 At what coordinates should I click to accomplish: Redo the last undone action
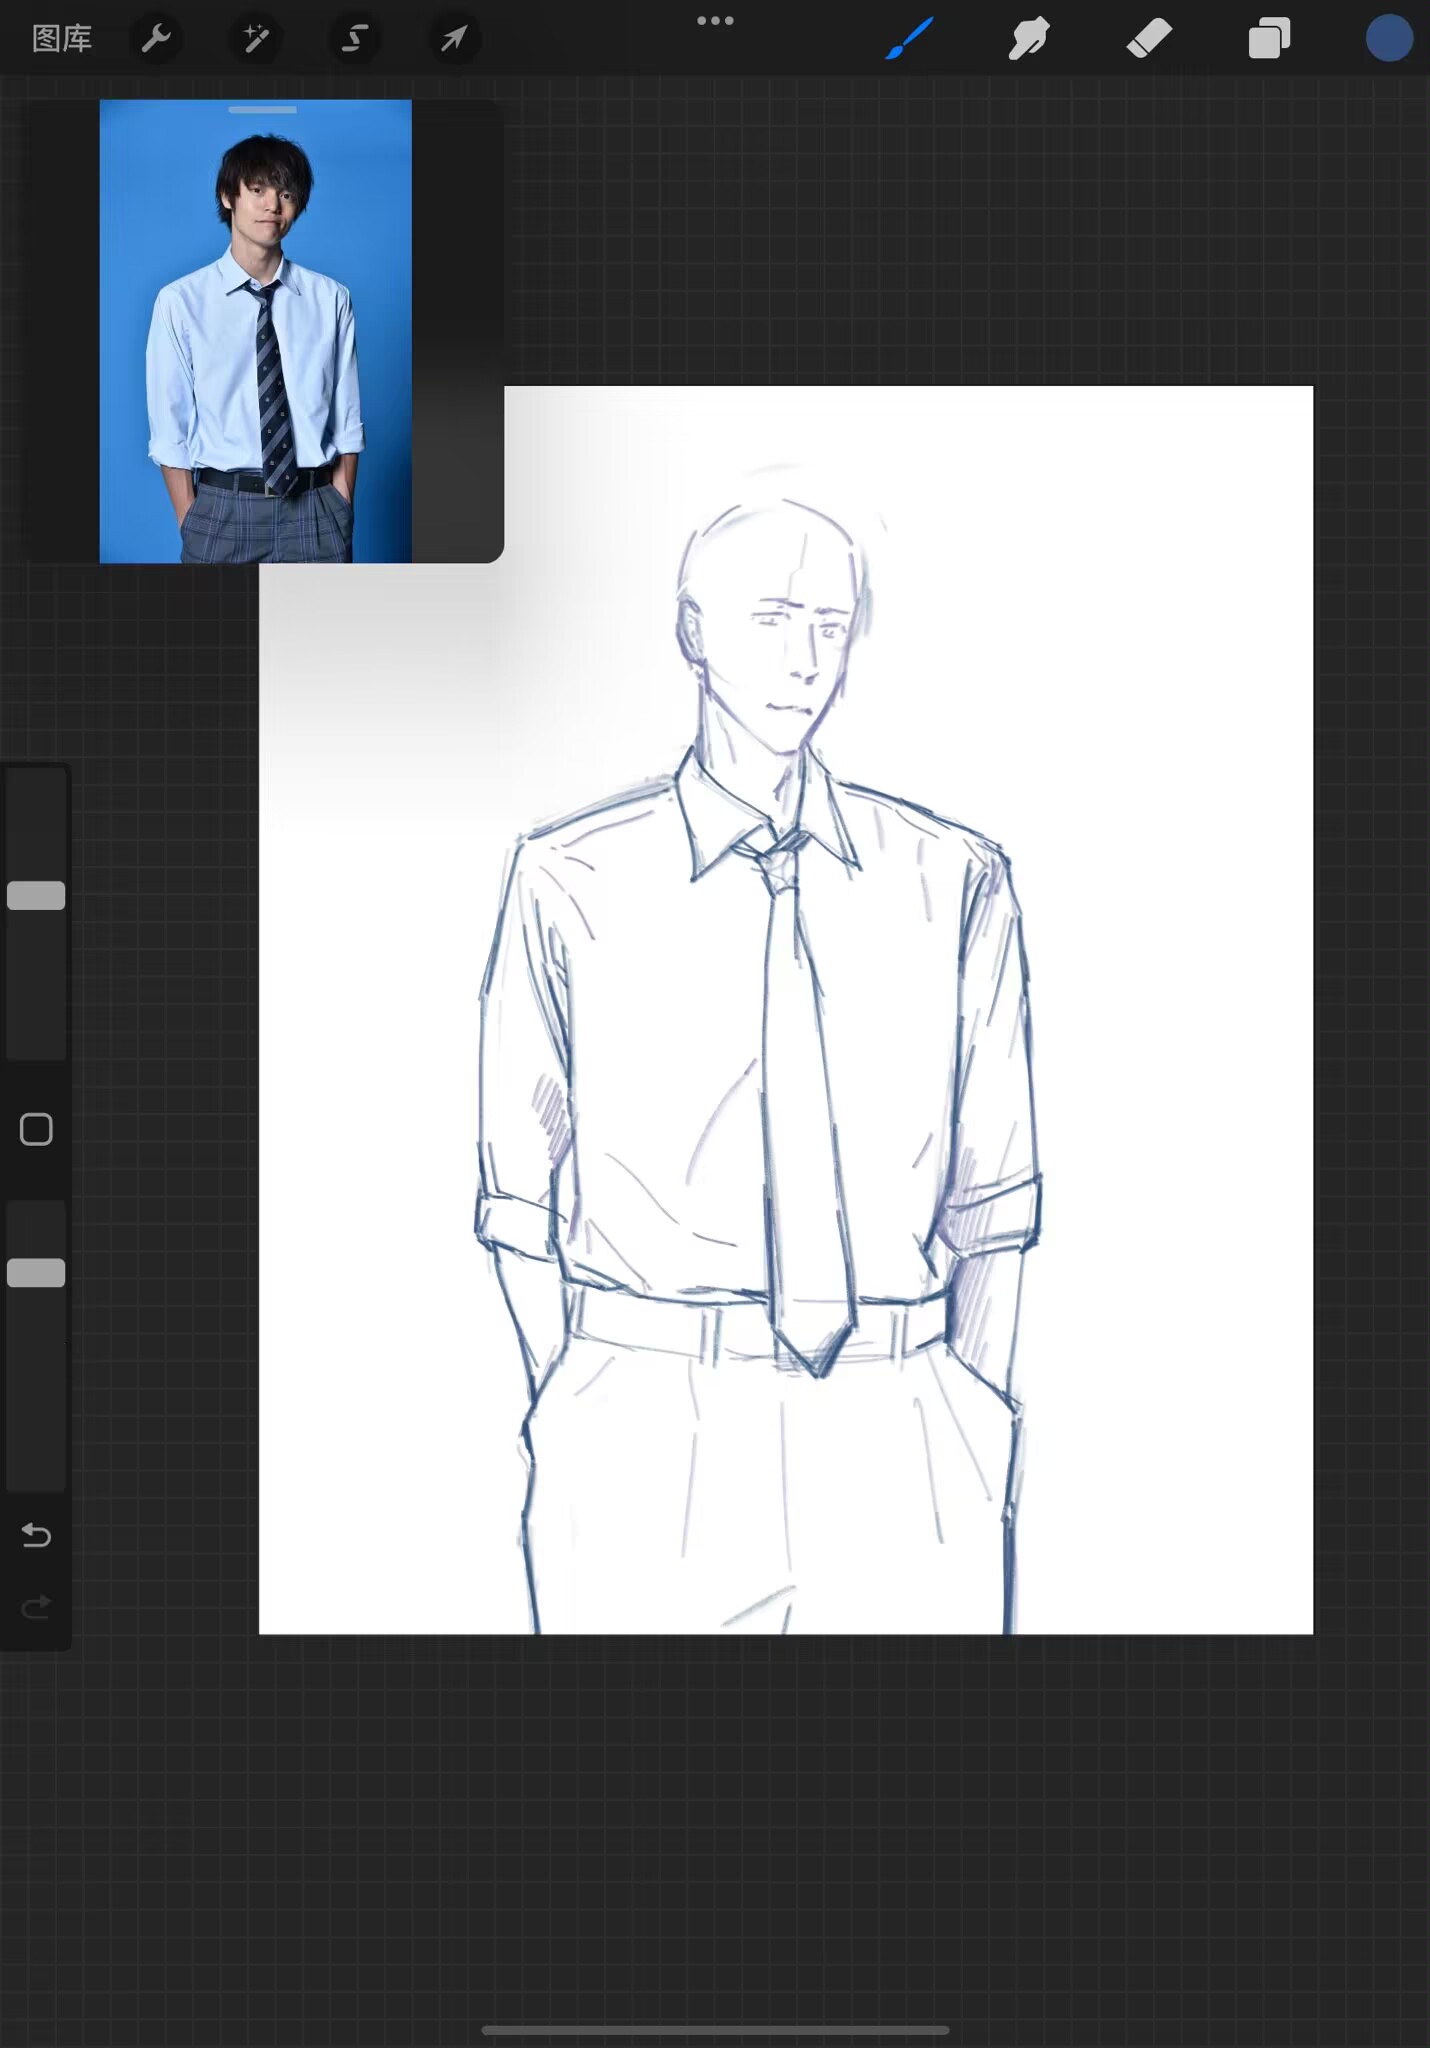36,1607
